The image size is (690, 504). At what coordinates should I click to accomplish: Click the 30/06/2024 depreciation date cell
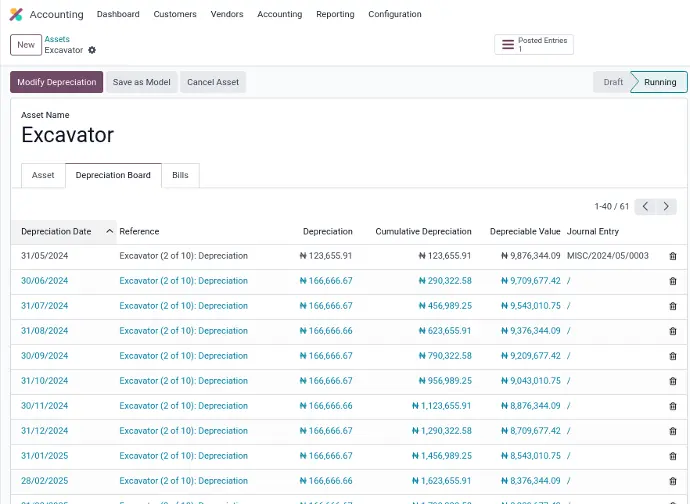(44, 281)
